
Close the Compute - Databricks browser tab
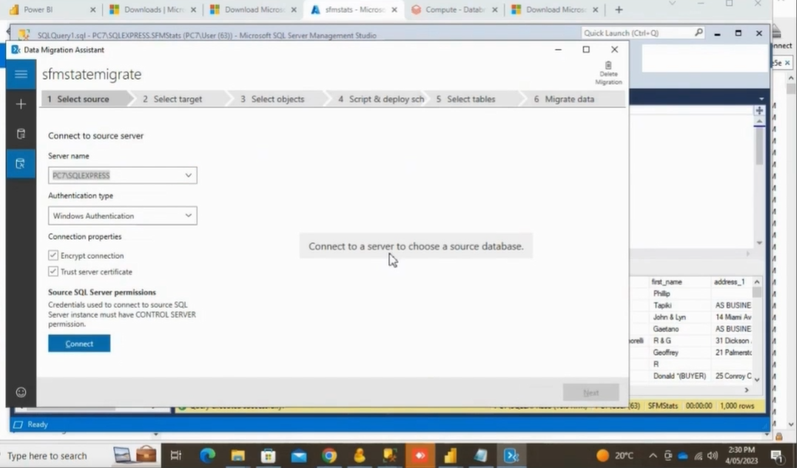(495, 10)
